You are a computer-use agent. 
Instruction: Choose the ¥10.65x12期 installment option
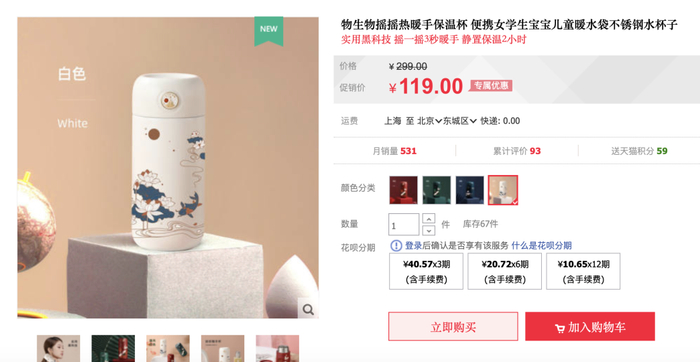click(583, 271)
